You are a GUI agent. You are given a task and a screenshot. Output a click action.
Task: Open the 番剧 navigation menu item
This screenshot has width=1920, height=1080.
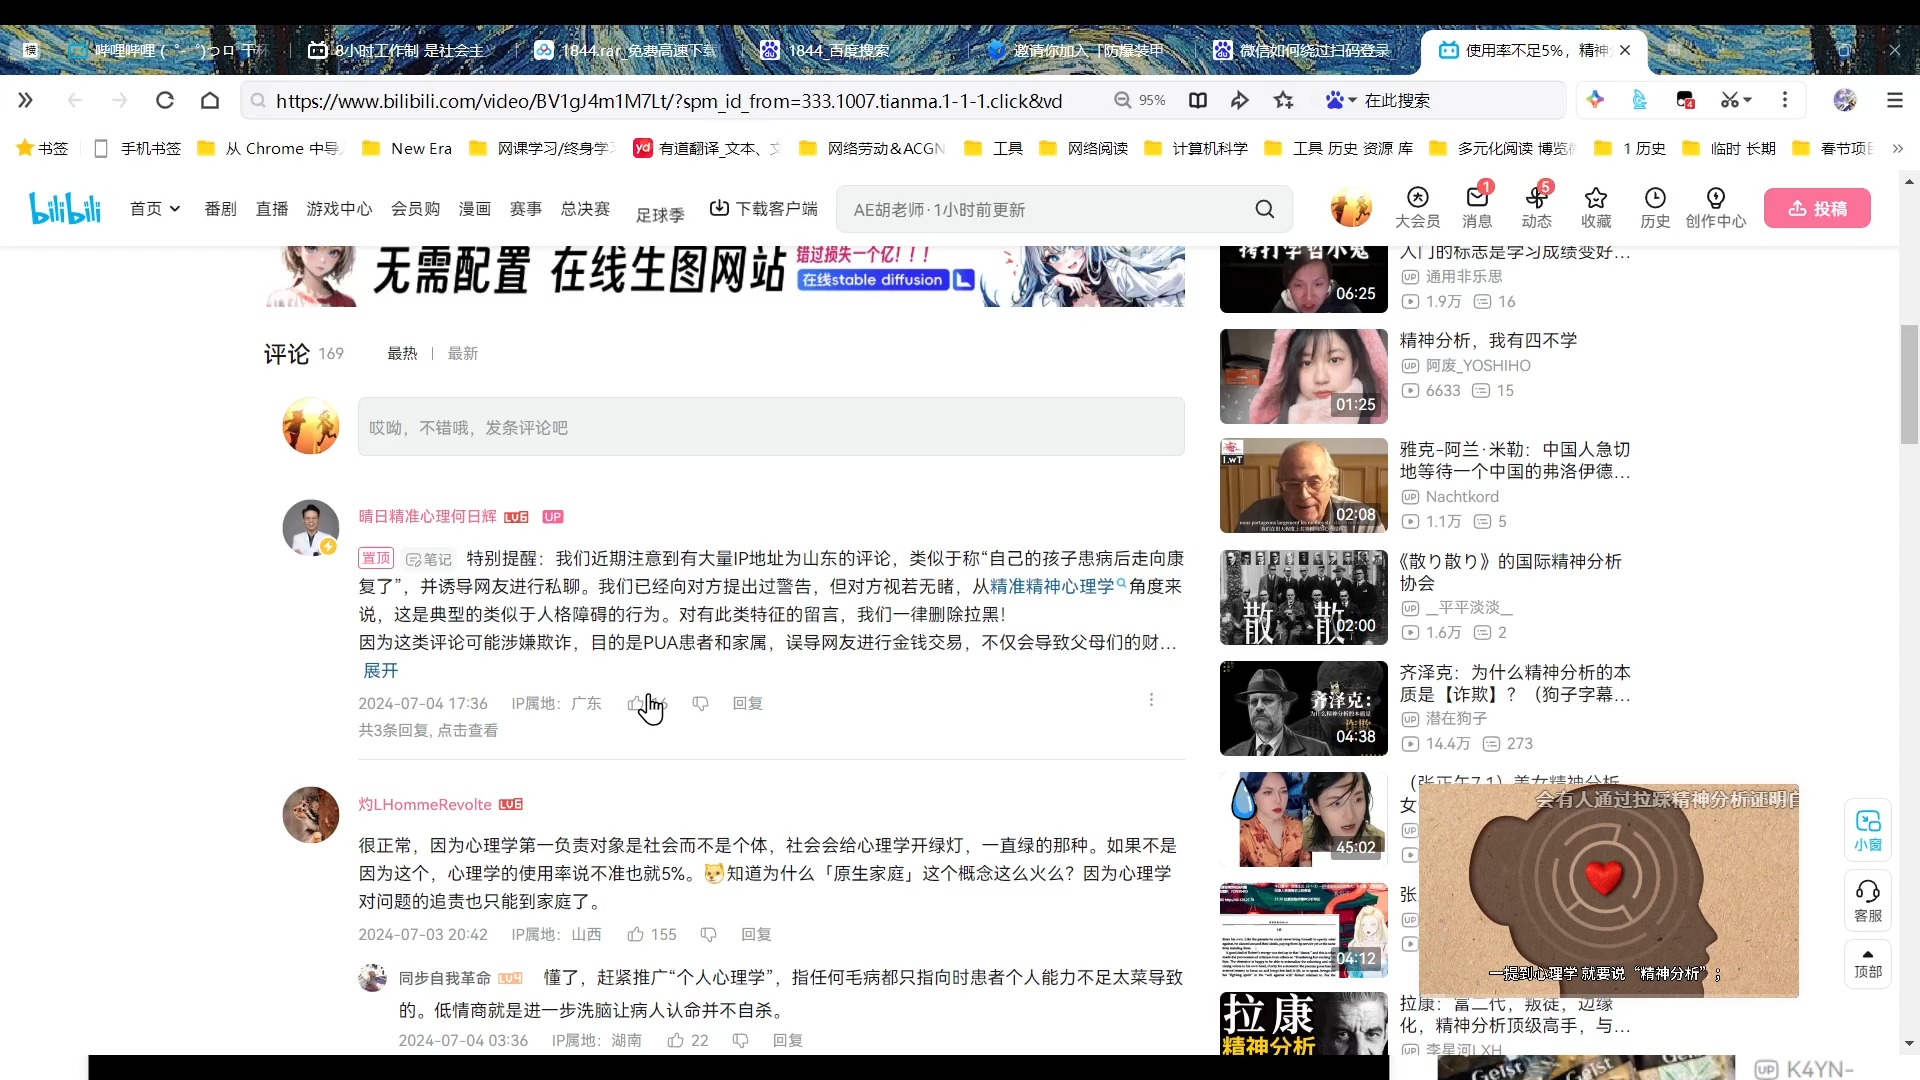coord(219,208)
